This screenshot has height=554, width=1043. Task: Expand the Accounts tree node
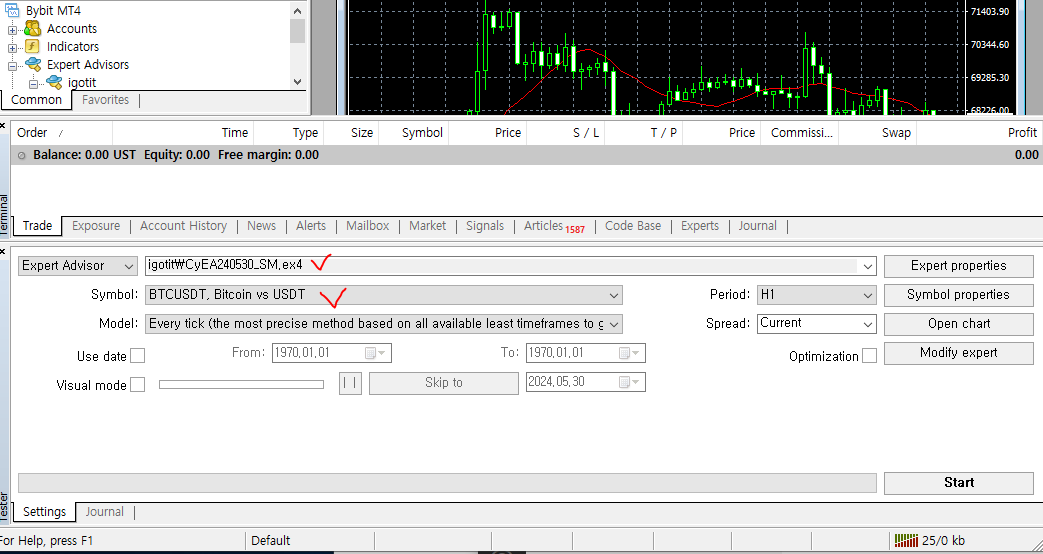12,30
